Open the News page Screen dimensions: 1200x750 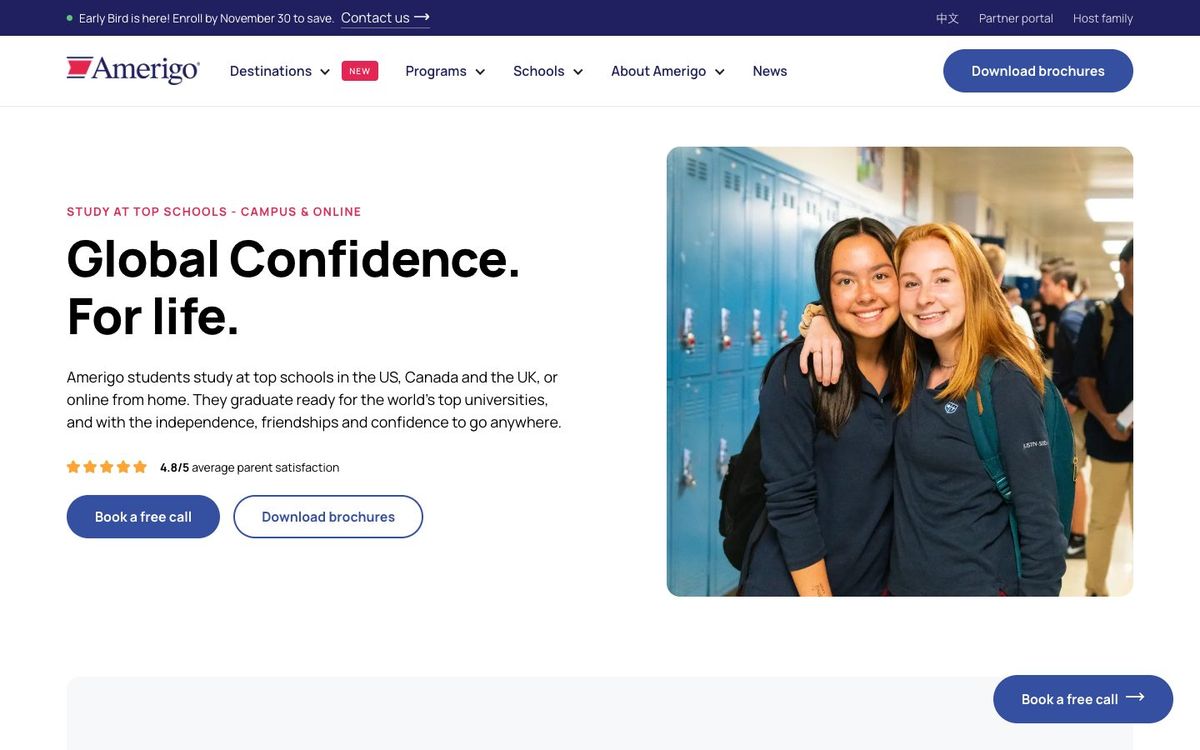pyautogui.click(x=770, y=71)
